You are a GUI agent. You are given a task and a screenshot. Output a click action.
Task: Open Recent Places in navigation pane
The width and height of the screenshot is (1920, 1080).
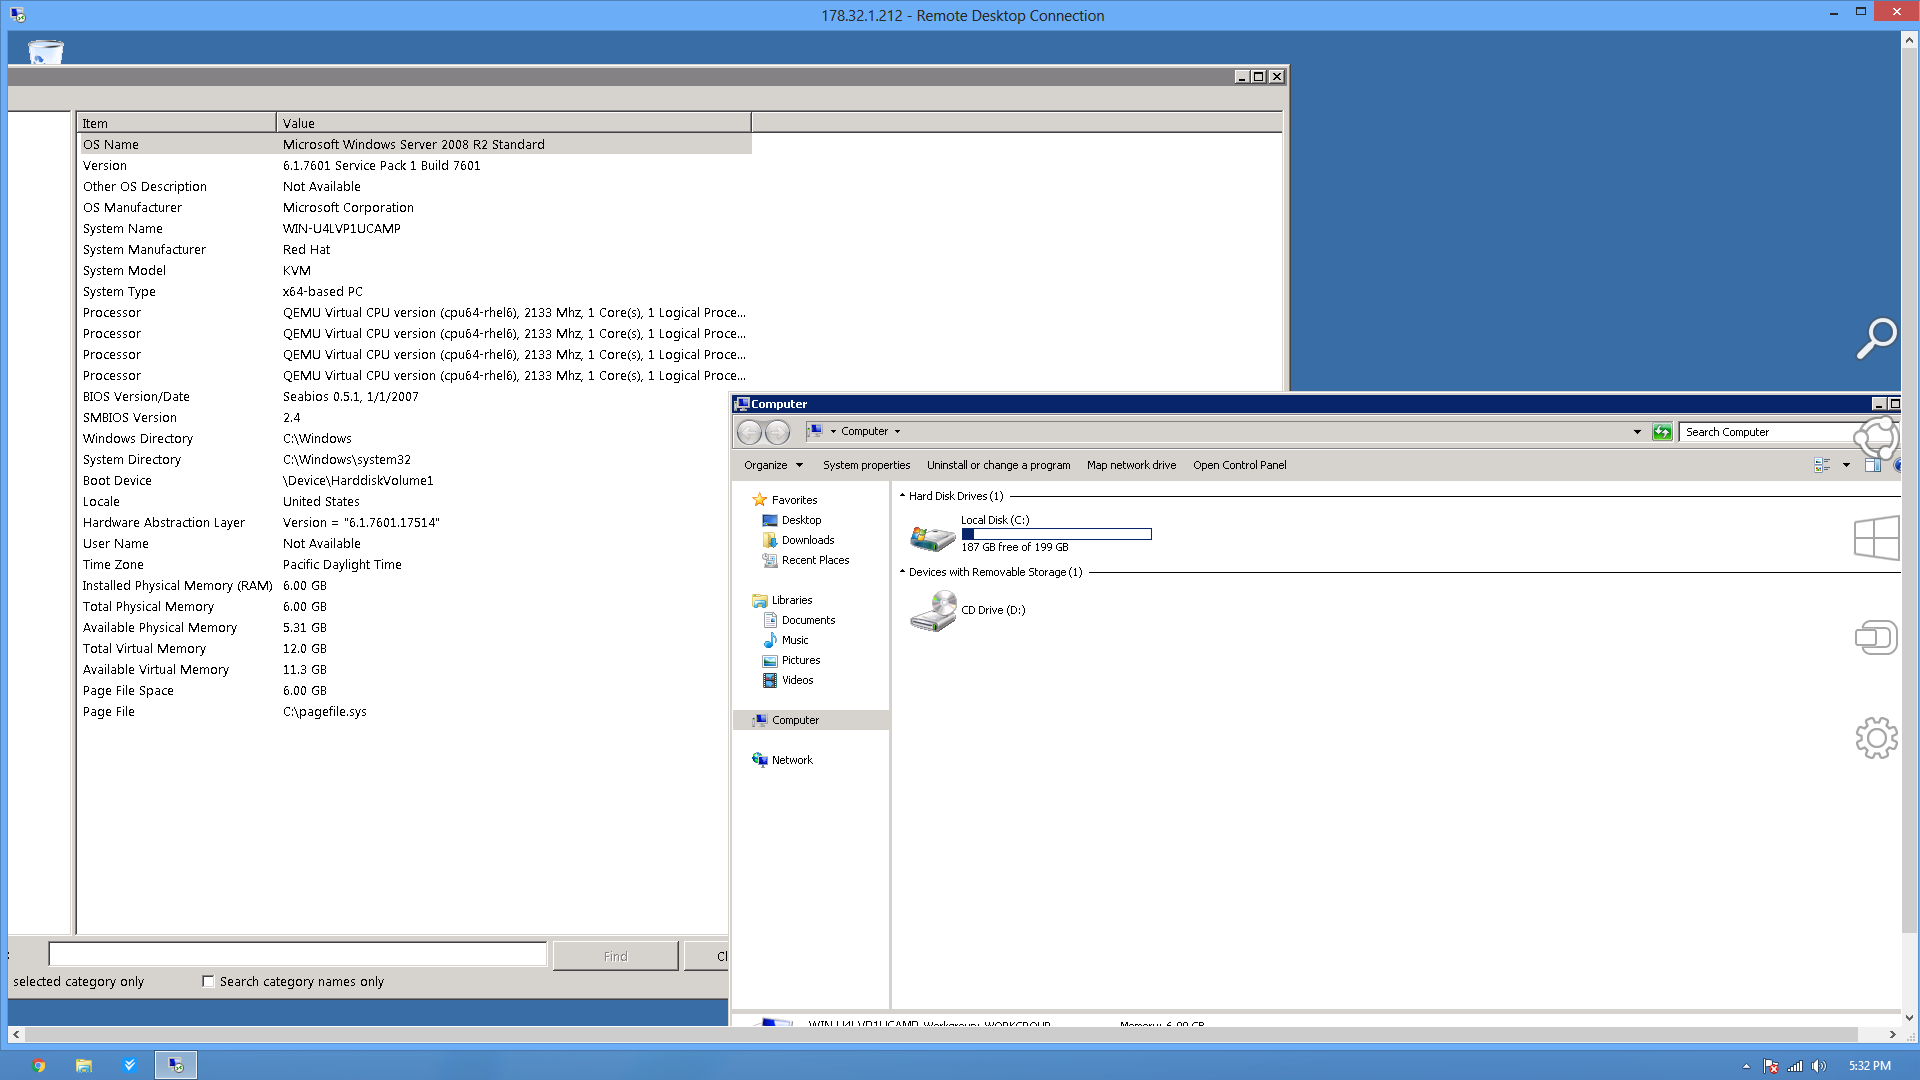coord(815,560)
